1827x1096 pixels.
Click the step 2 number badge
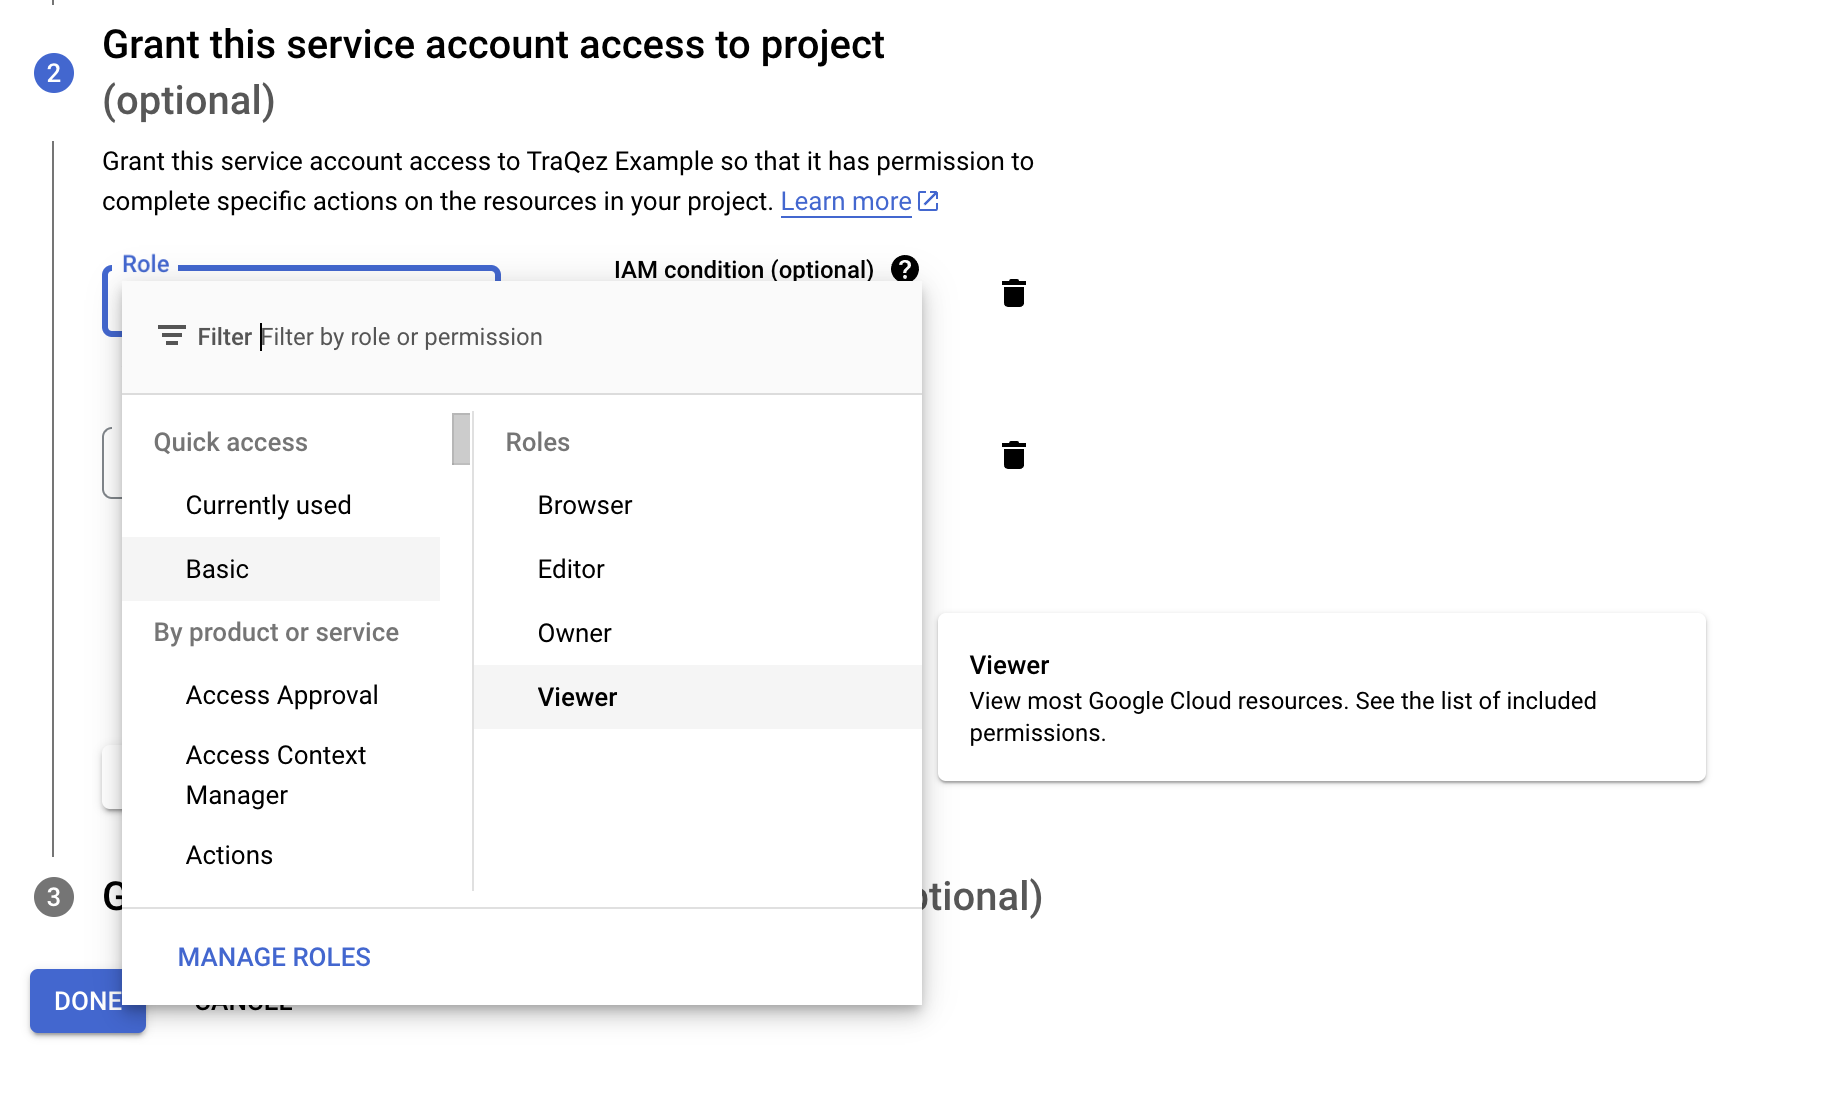[54, 73]
